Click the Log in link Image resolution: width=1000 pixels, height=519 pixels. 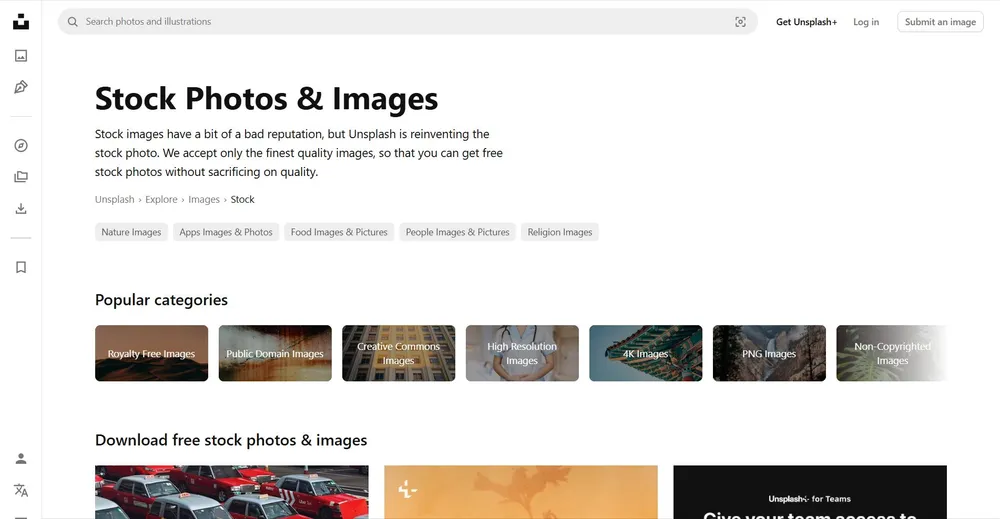(866, 22)
